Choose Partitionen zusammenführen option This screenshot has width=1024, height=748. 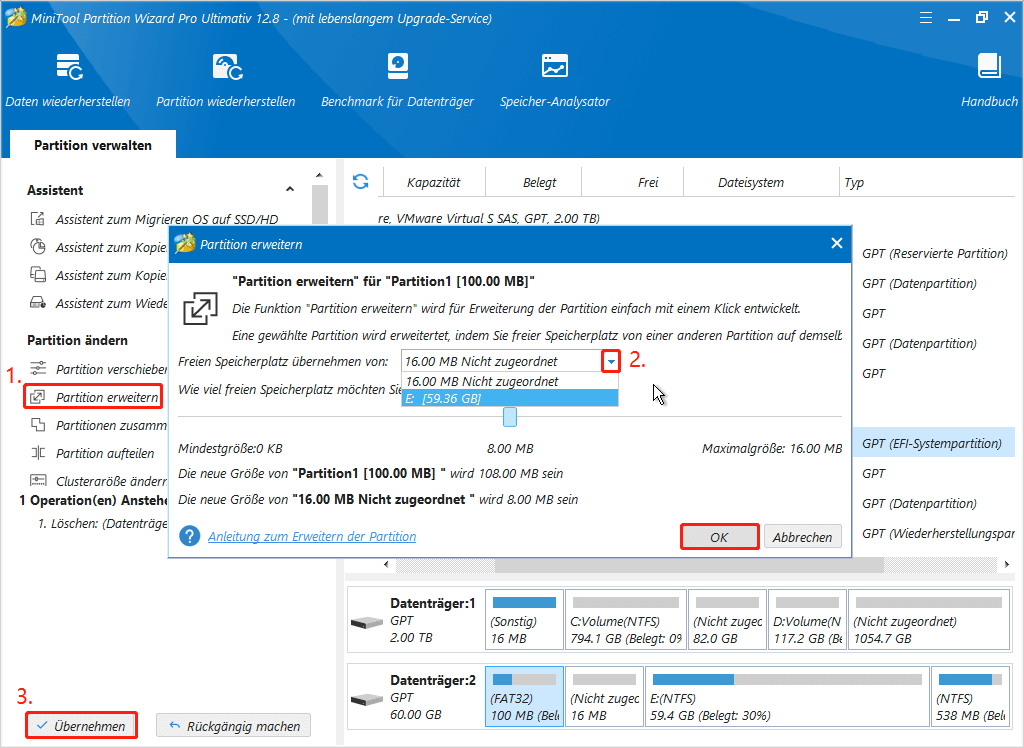pyautogui.click(x=98, y=425)
